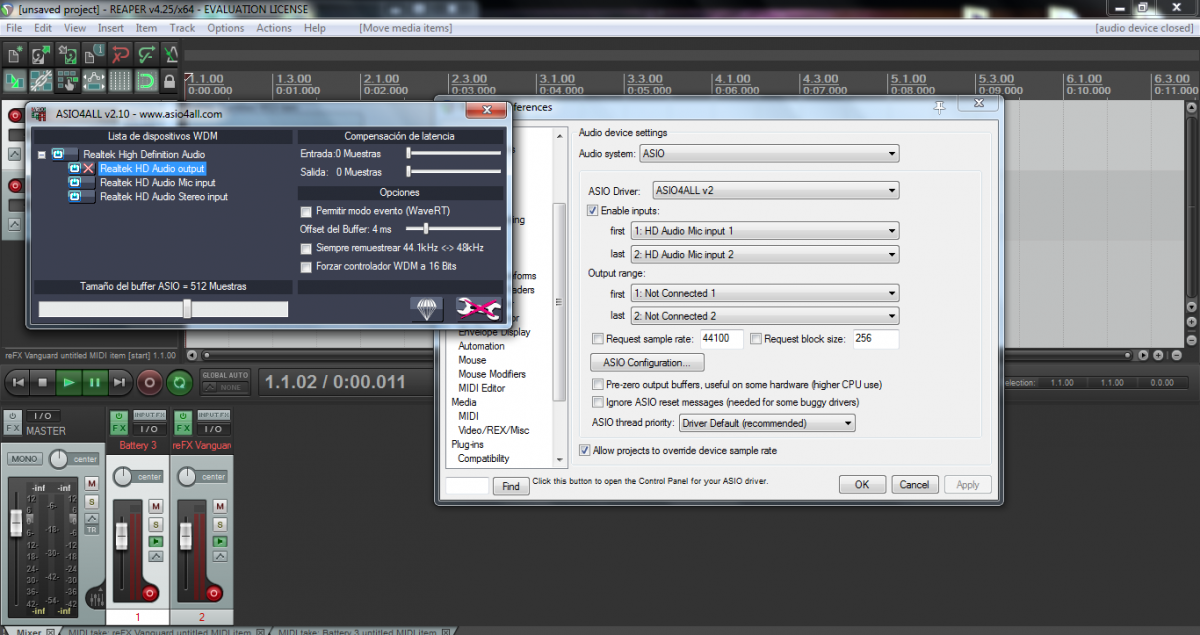Click the Record transport button
Screen dimensions: 1200x635
[150, 382]
